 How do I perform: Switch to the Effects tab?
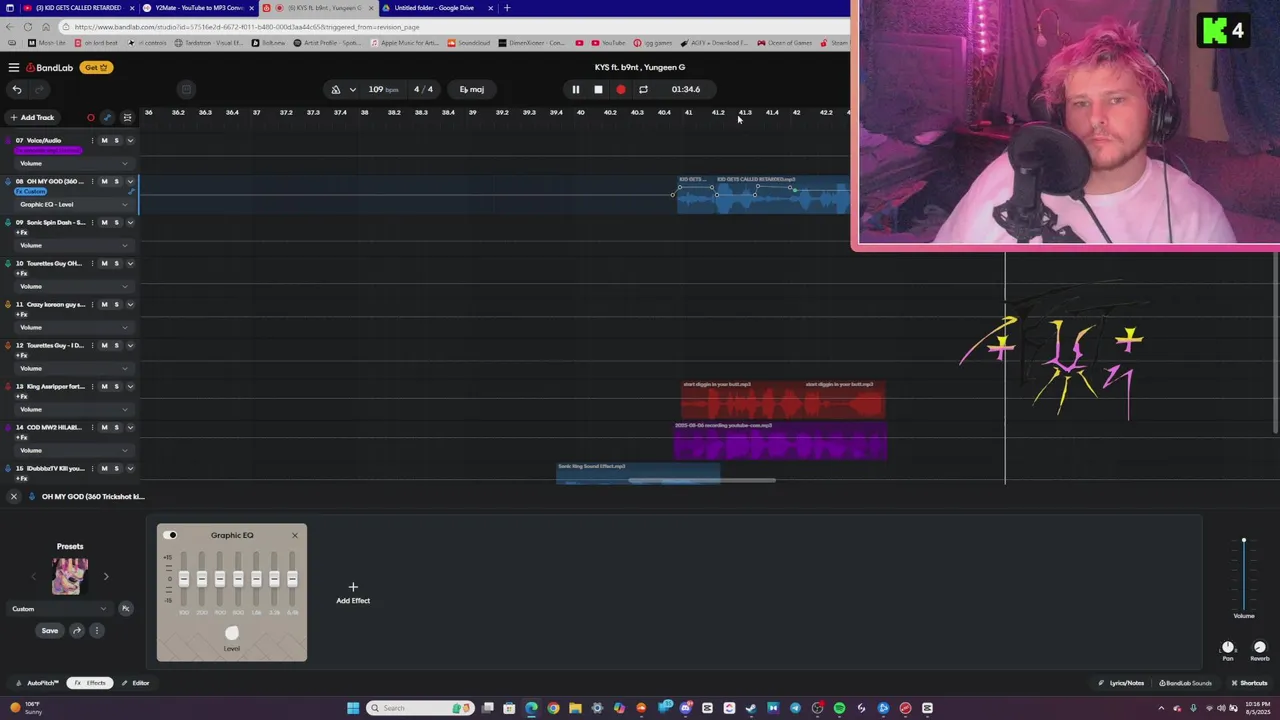pyautogui.click(x=90, y=683)
